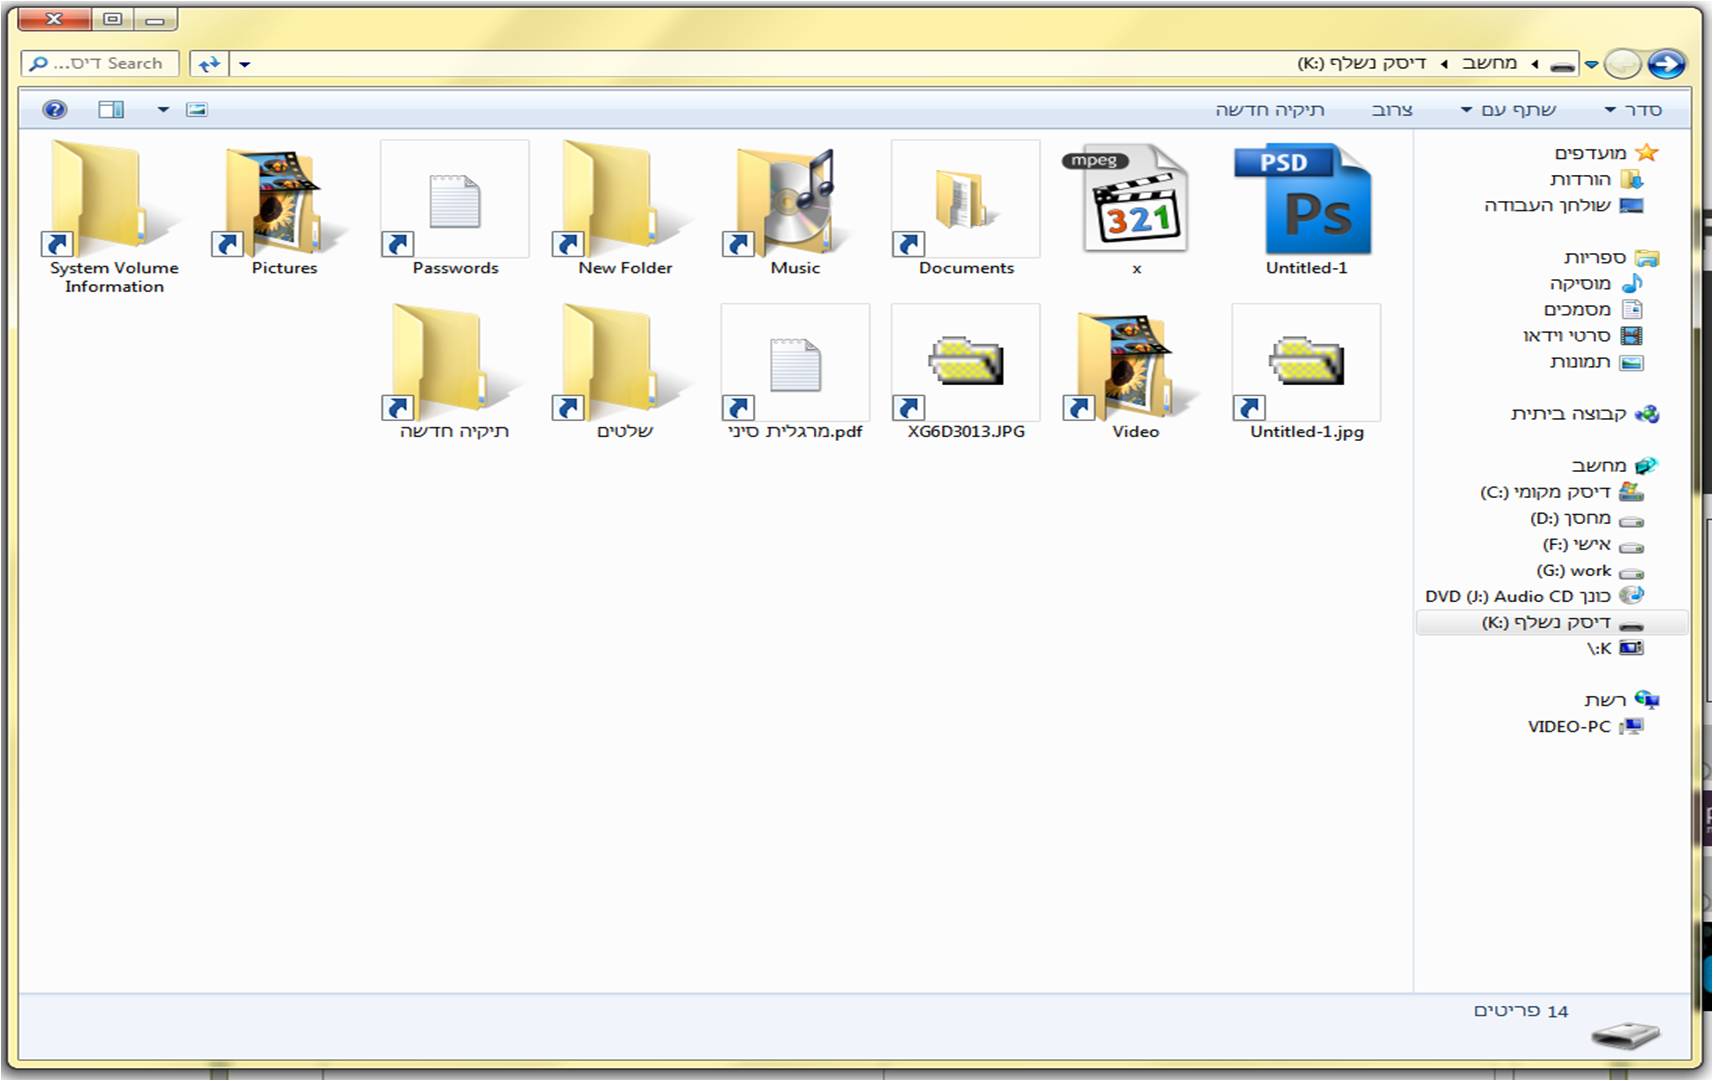Image resolution: width=1713 pixels, height=1081 pixels.
Task: Open the תמונות library in the navigation pane
Action: (x=1596, y=362)
